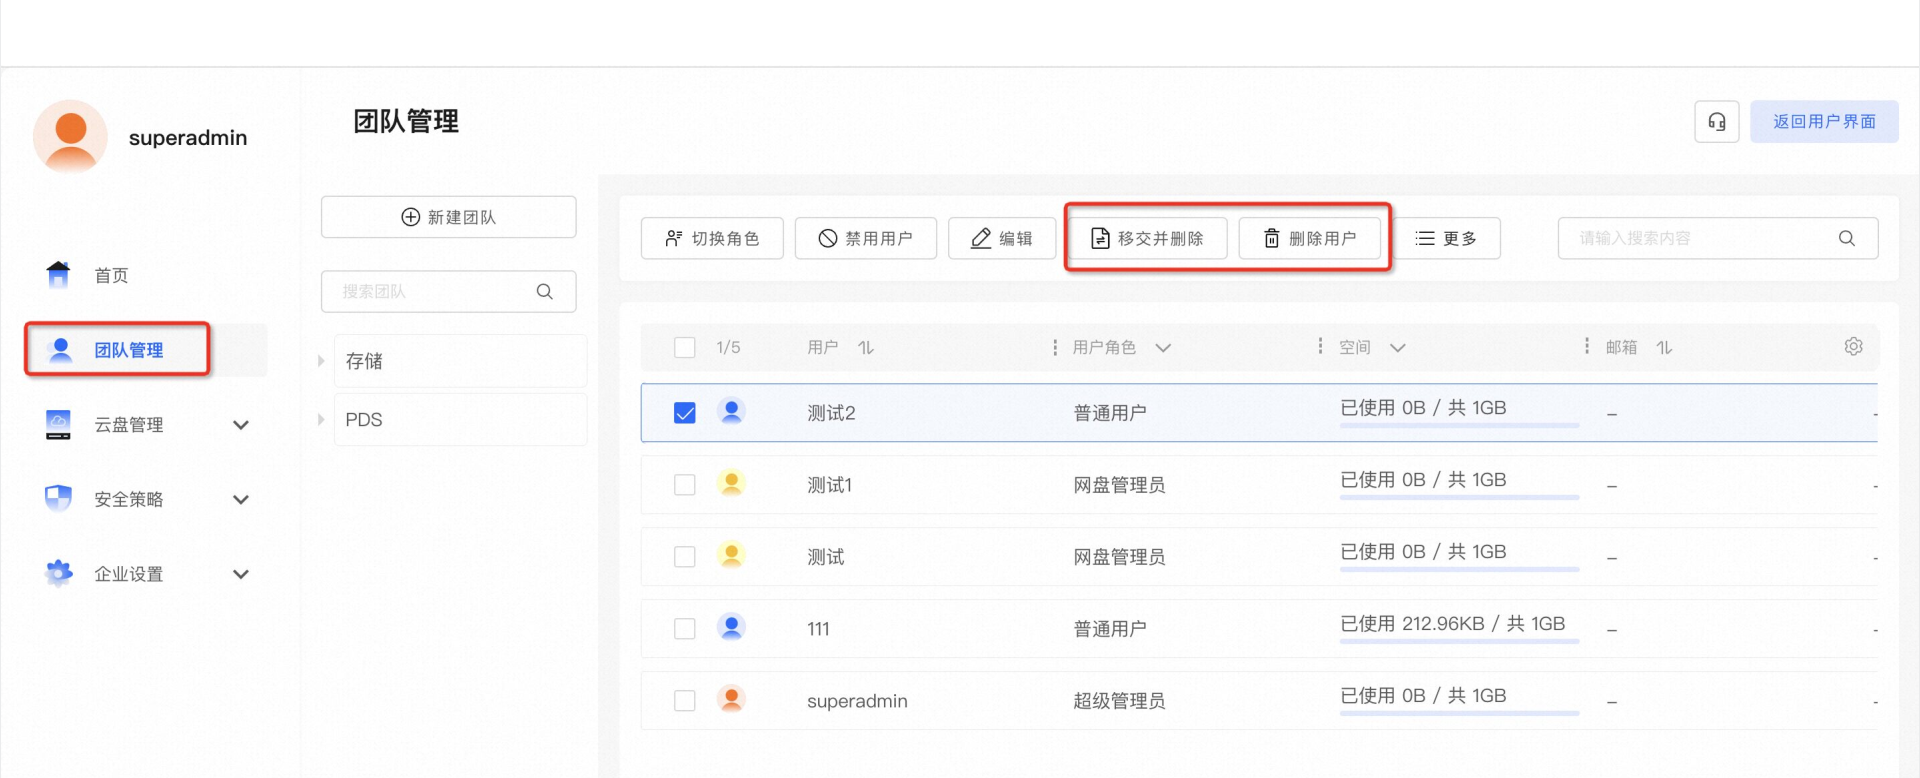Click the table column settings gear icon
Screen dimensions: 1920x778
point(1853,346)
